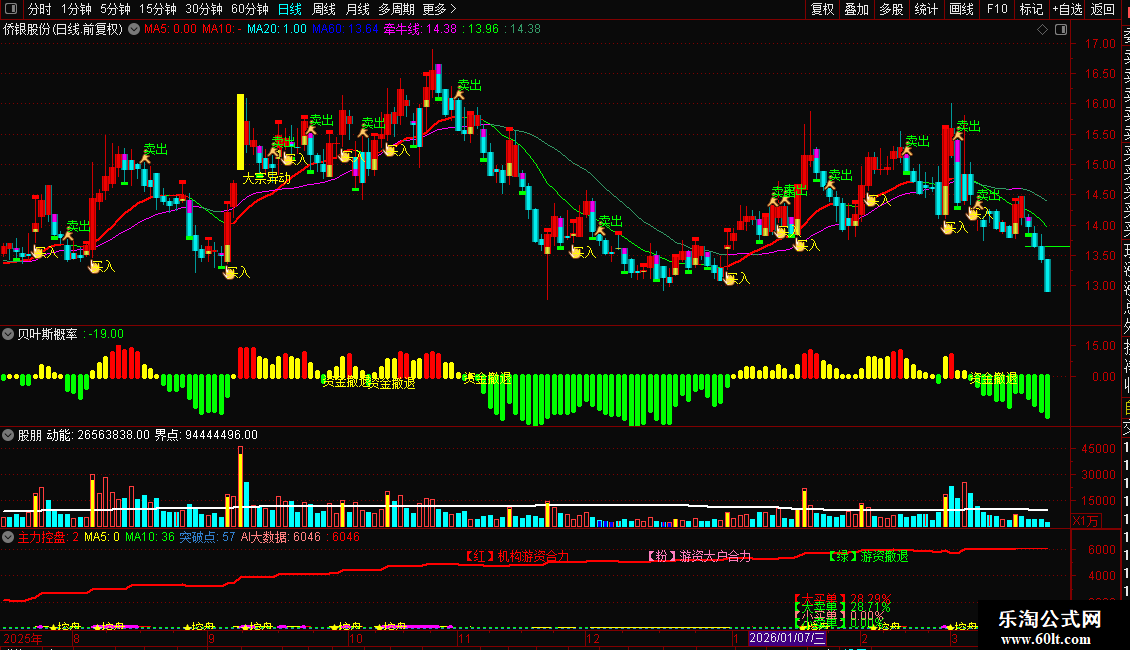Switch to the 周线 weekly tab
1130x650 pixels.
click(x=324, y=9)
